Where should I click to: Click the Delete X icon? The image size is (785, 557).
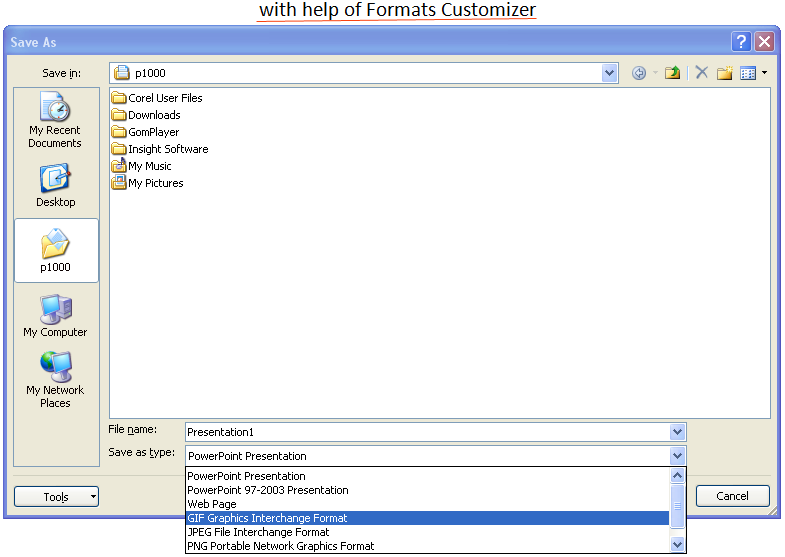click(702, 73)
